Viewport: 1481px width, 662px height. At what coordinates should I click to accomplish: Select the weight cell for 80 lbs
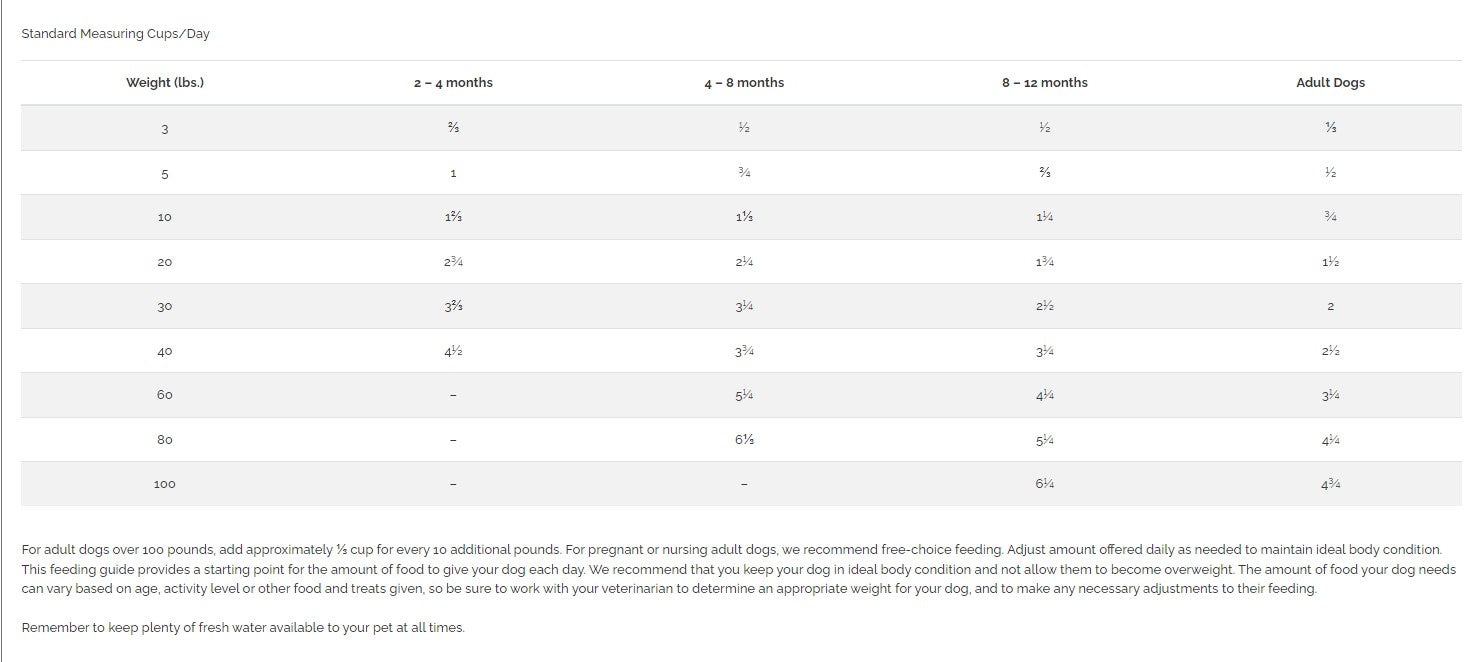pos(165,440)
